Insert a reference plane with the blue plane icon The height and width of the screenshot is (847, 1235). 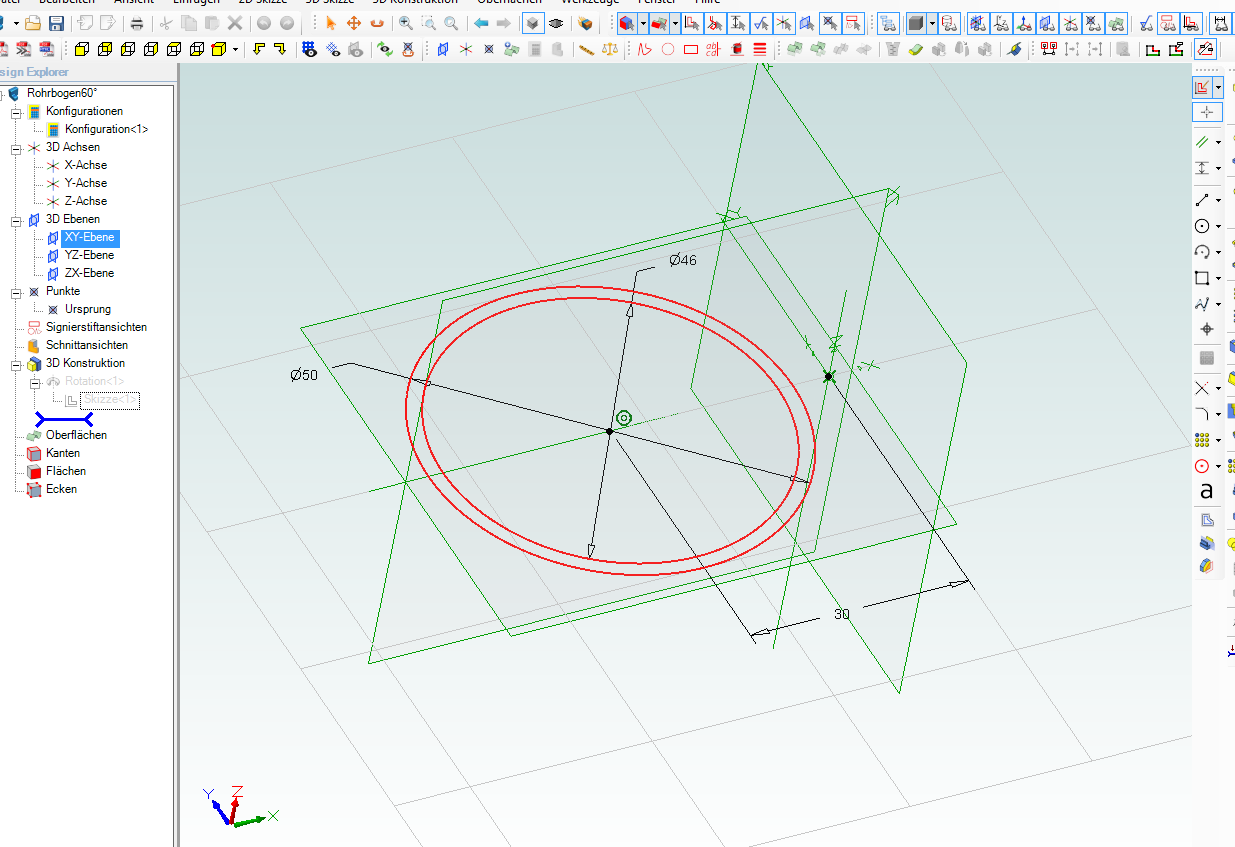(x=443, y=49)
